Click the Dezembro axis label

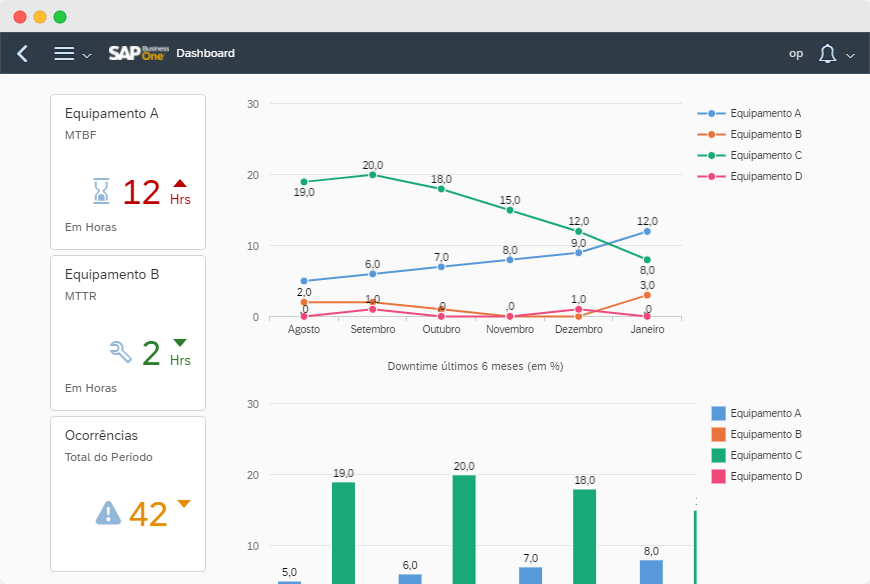coord(579,329)
